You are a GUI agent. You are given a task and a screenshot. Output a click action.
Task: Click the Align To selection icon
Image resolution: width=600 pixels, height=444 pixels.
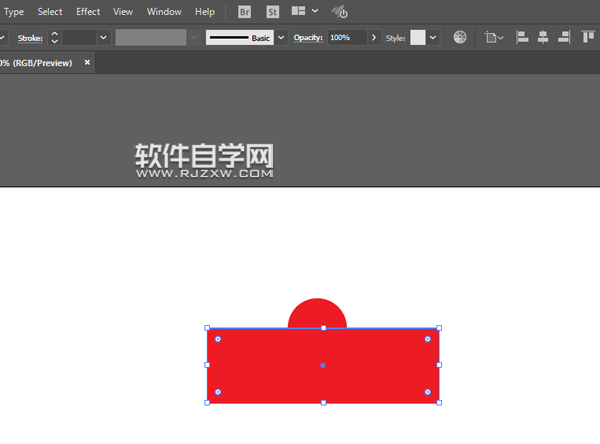pos(493,38)
